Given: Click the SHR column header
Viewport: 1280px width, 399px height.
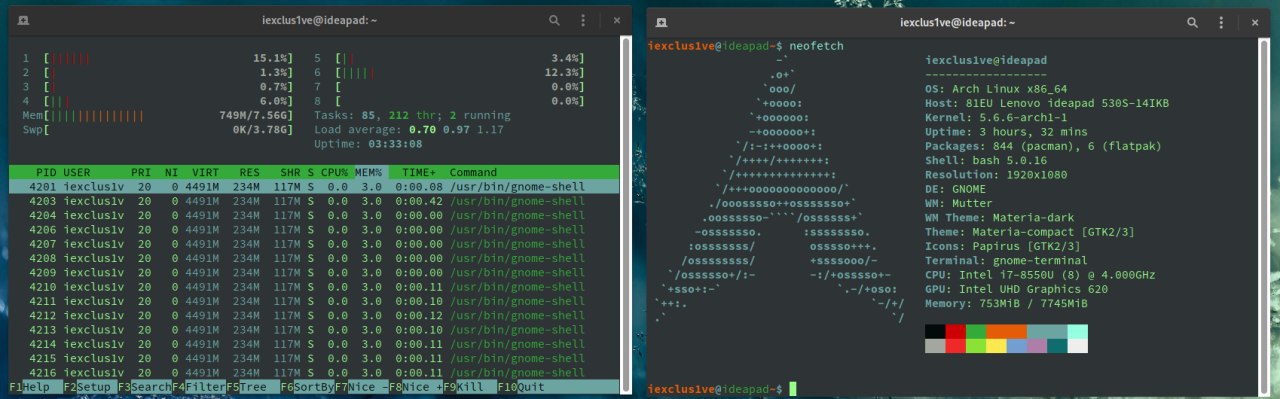Looking at the screenshot, I should point(290,172).
